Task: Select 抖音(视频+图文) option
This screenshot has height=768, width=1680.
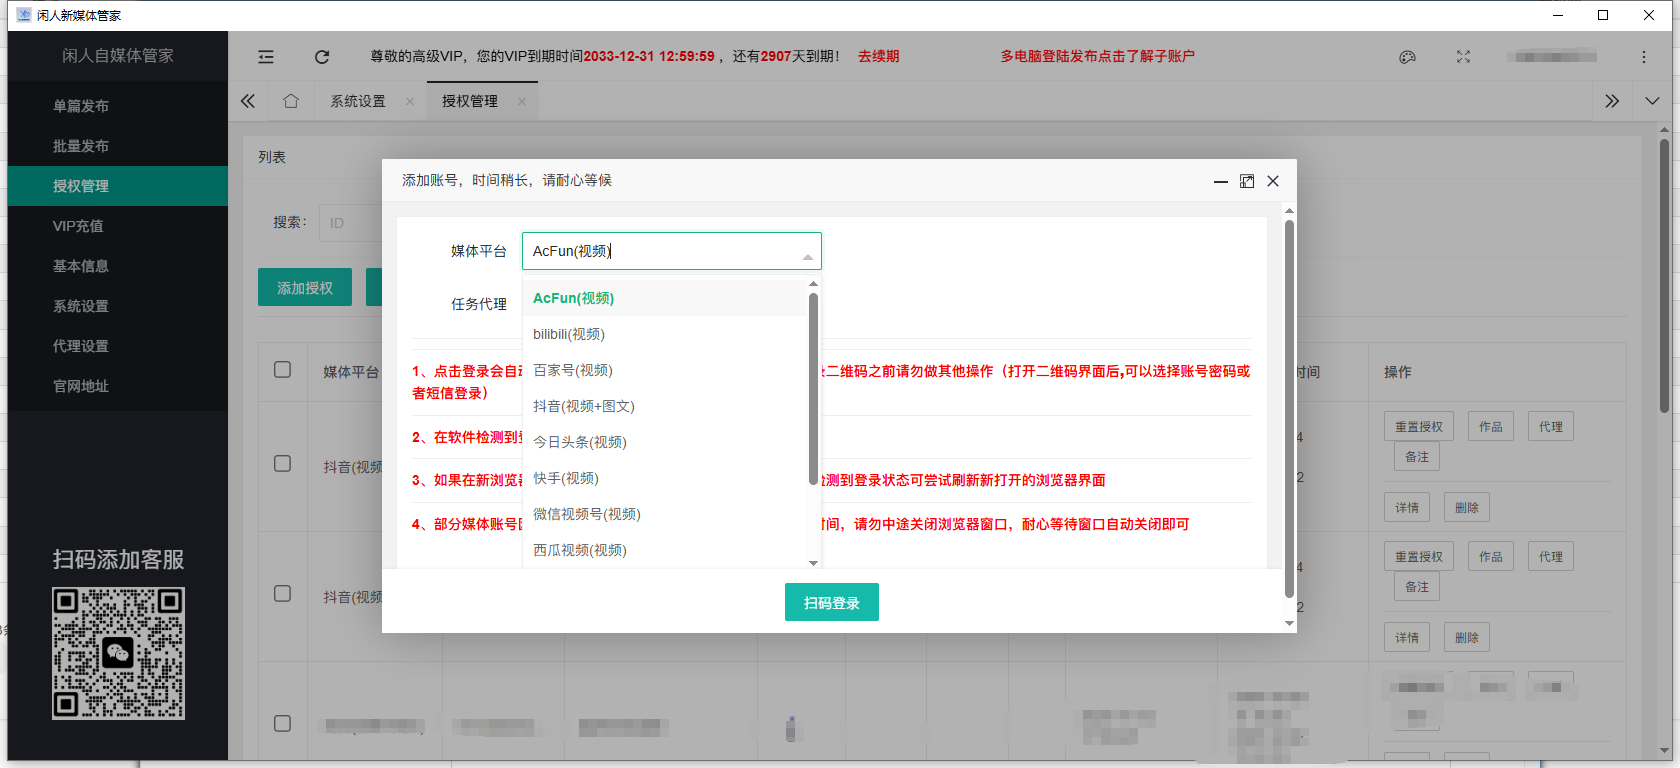Action: 665,406
